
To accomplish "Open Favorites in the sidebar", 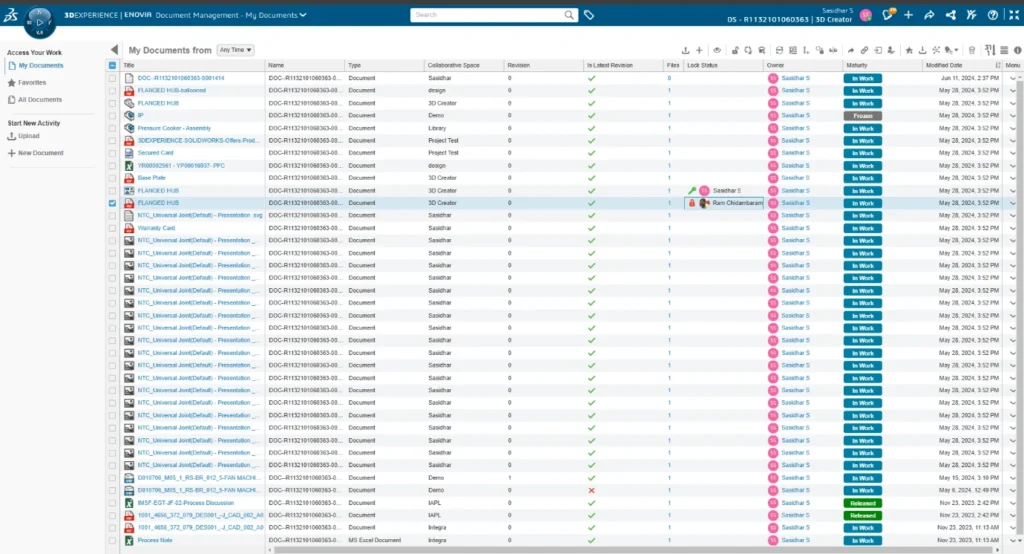I will tap(32, 83).
